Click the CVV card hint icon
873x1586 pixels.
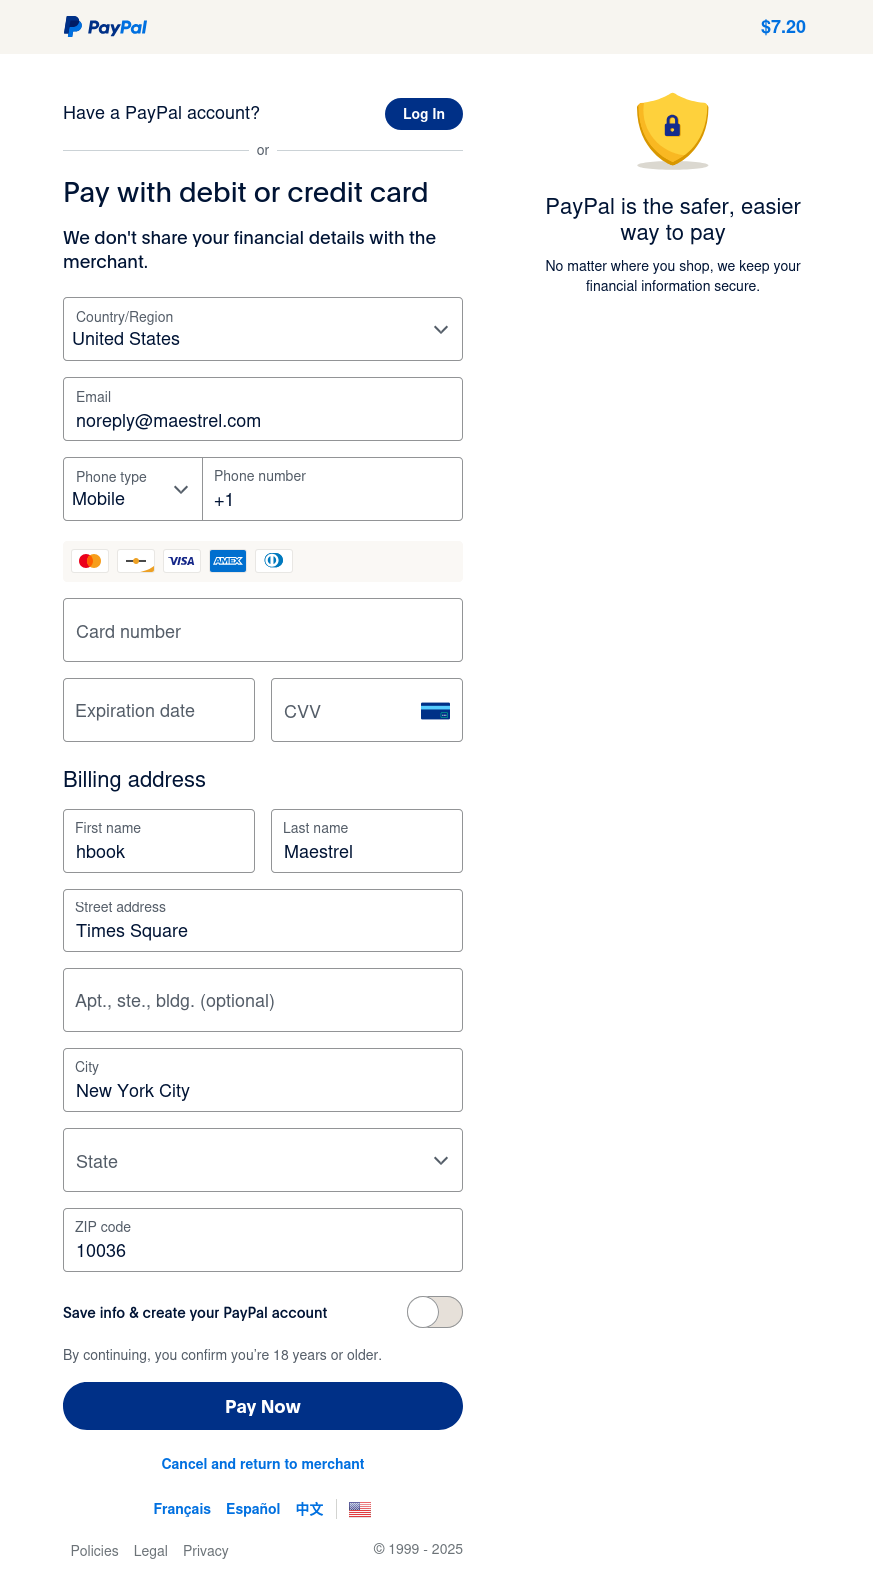(x=435, y=711)
